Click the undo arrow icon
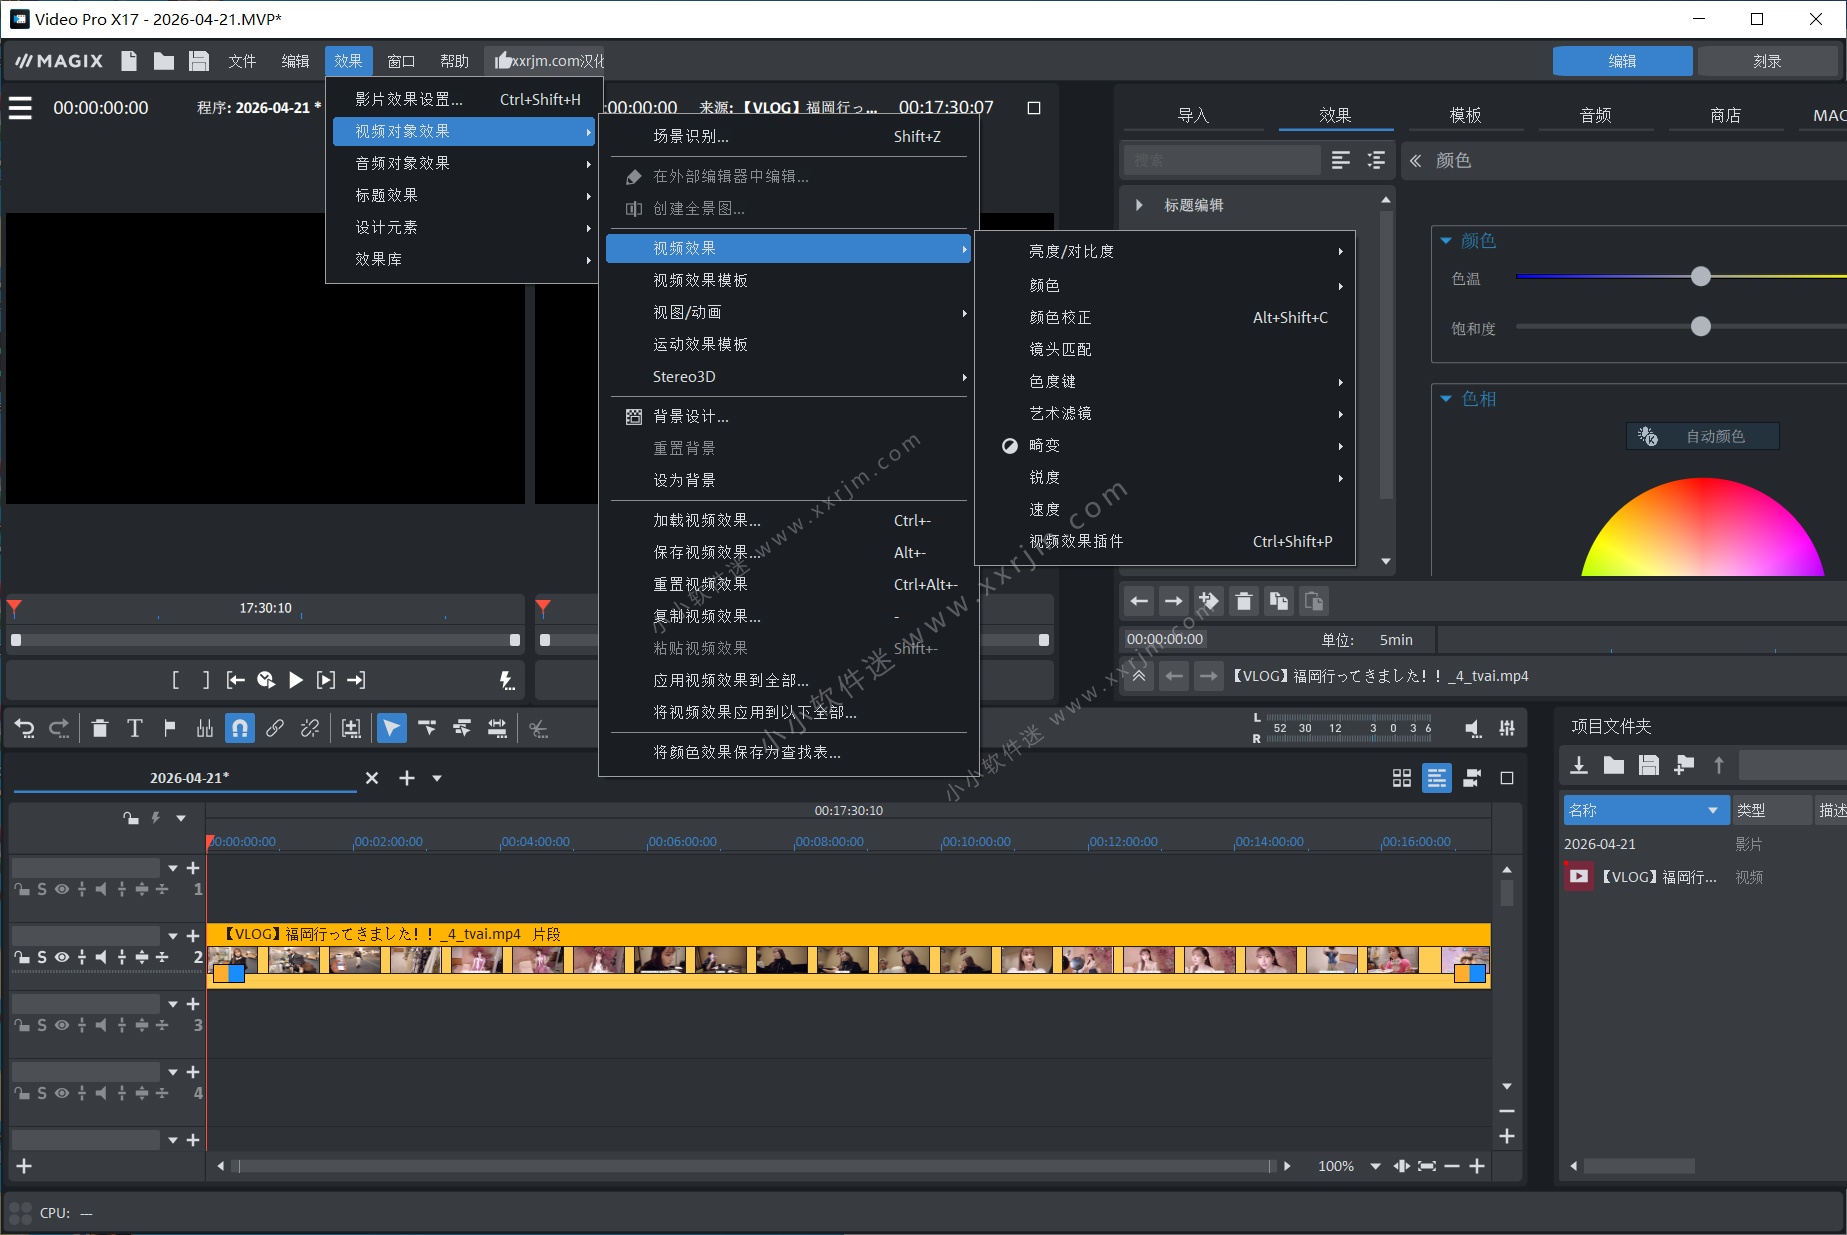The height and width of the screenshot is (1235, 1847). (25, 728)
